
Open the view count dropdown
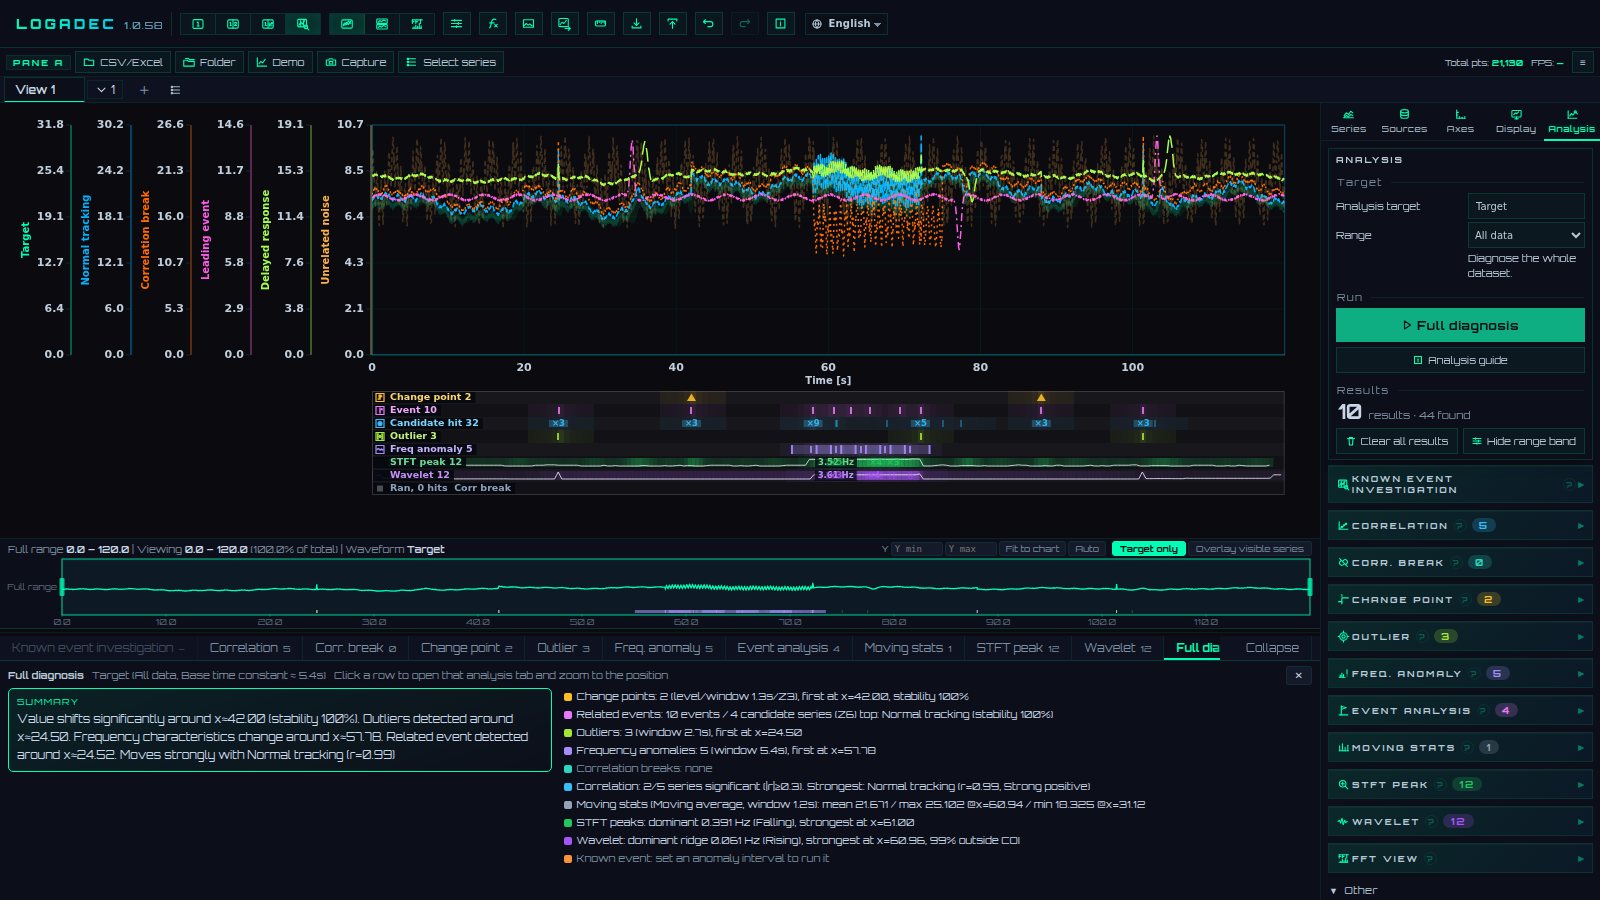click(x=106, y=90)
